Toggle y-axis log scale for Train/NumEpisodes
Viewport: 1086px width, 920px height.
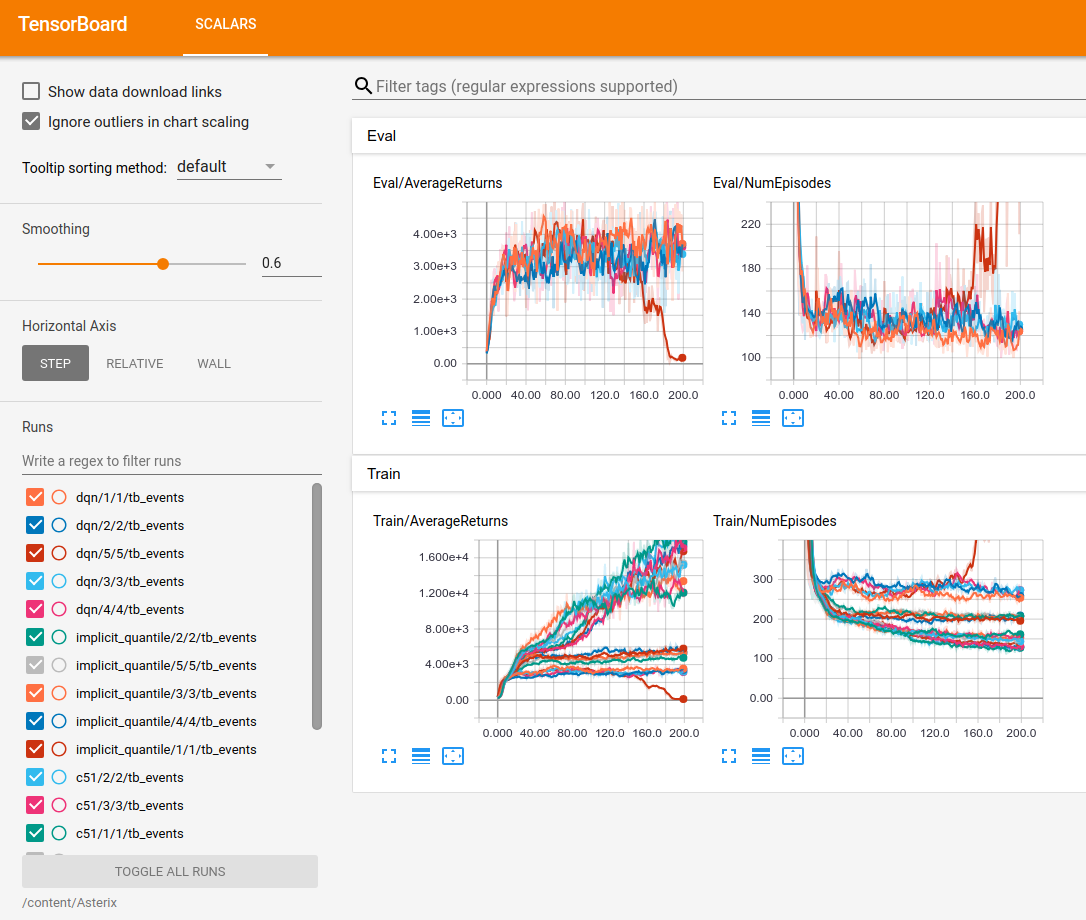(761, 757)
